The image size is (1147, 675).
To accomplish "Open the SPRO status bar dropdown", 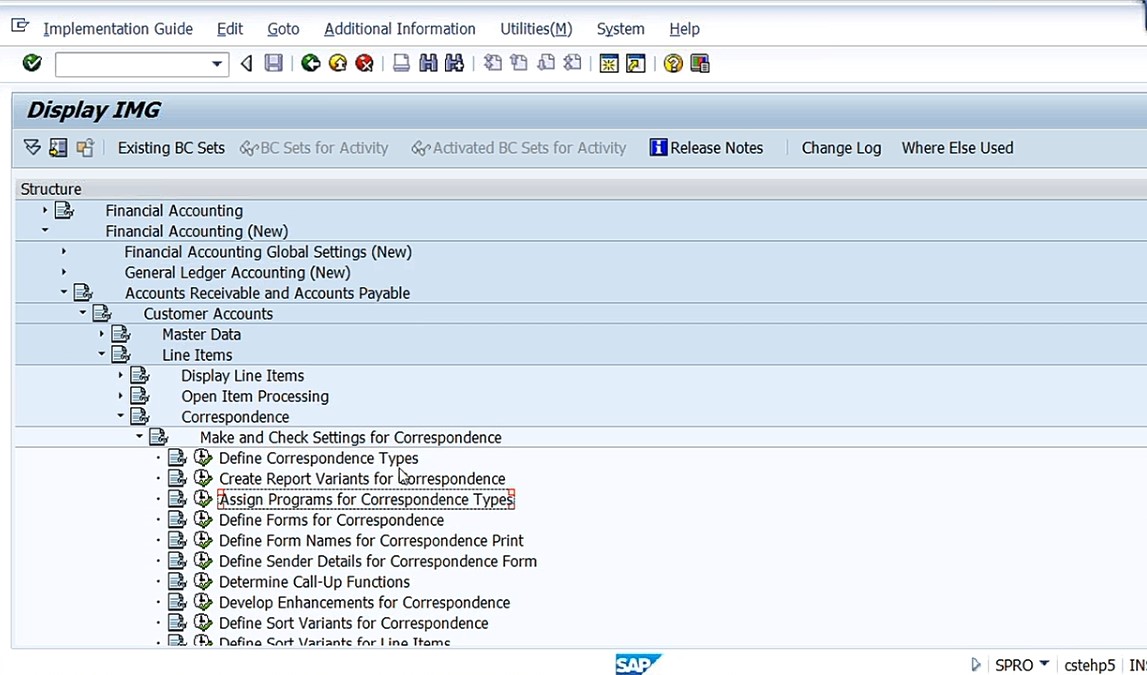I will 1044,663.
